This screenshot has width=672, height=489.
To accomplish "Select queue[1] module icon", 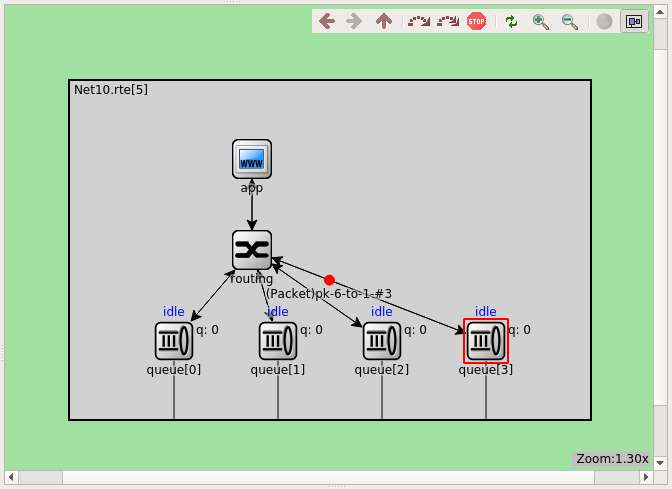I will click(x=278, y=341).
